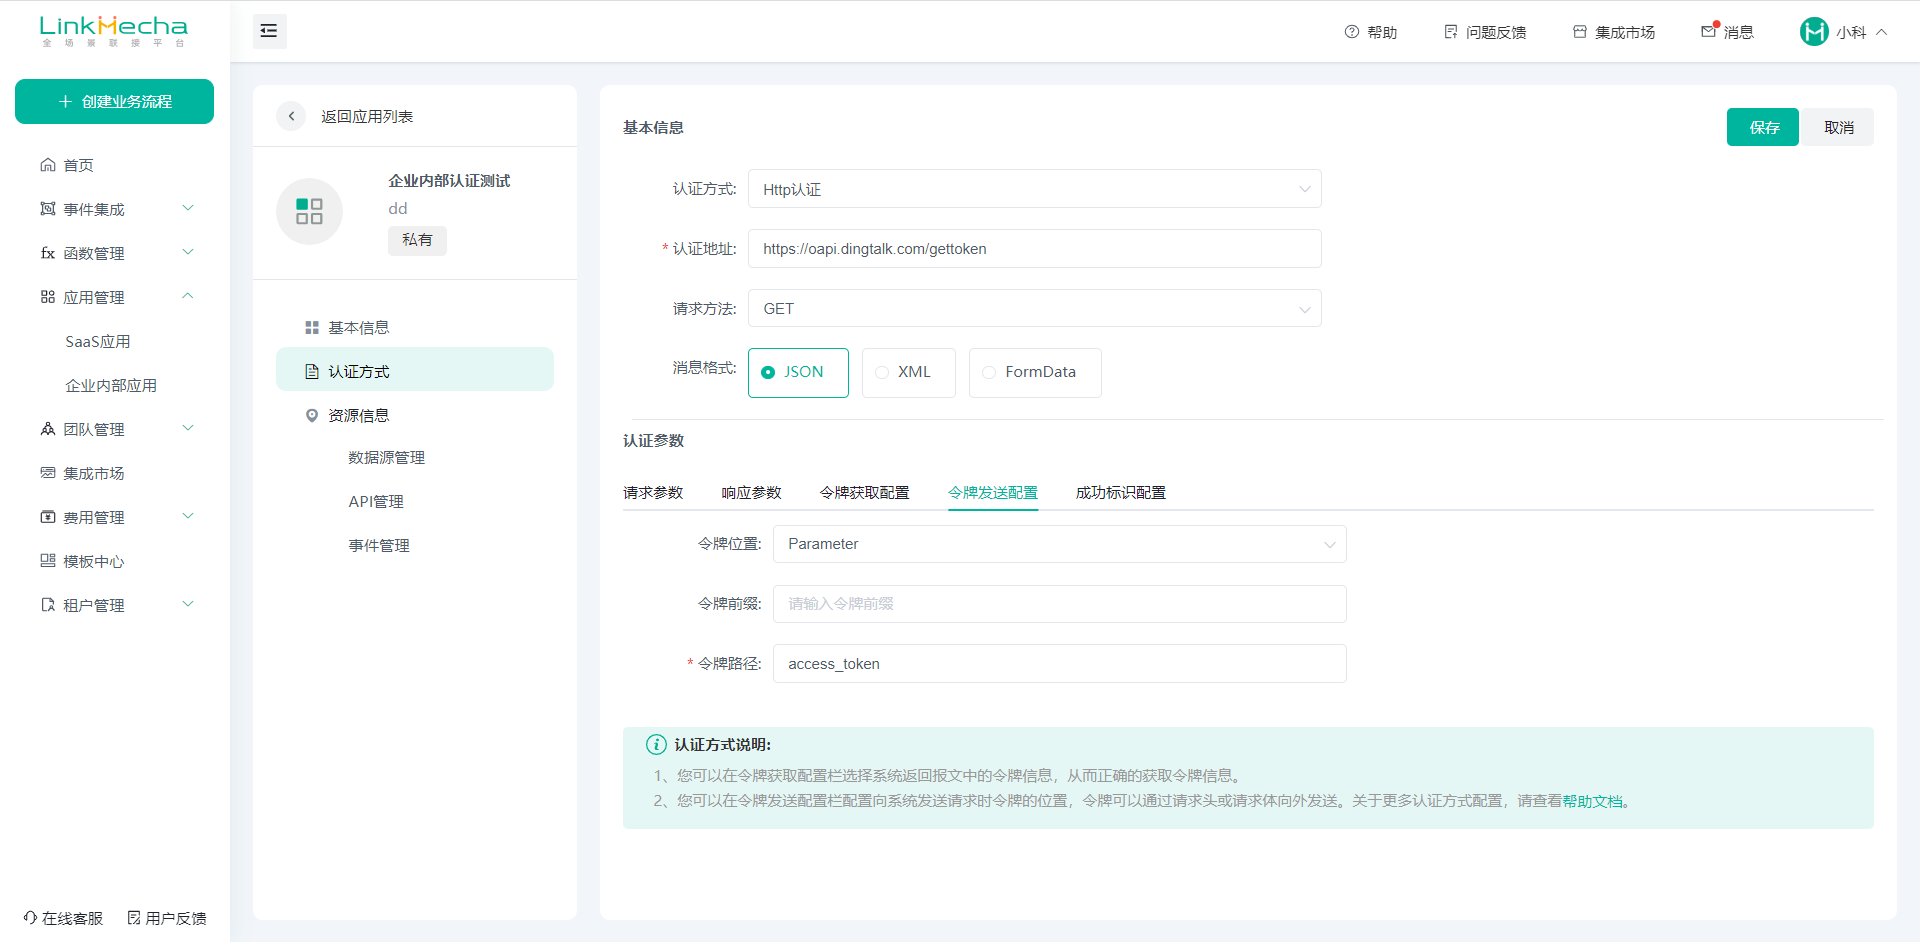Click the sidebar 集成市场 icon
Image resolution: width=1920 pixels, height=942 pixels.
pyautogui.click(x=48, y=473)
